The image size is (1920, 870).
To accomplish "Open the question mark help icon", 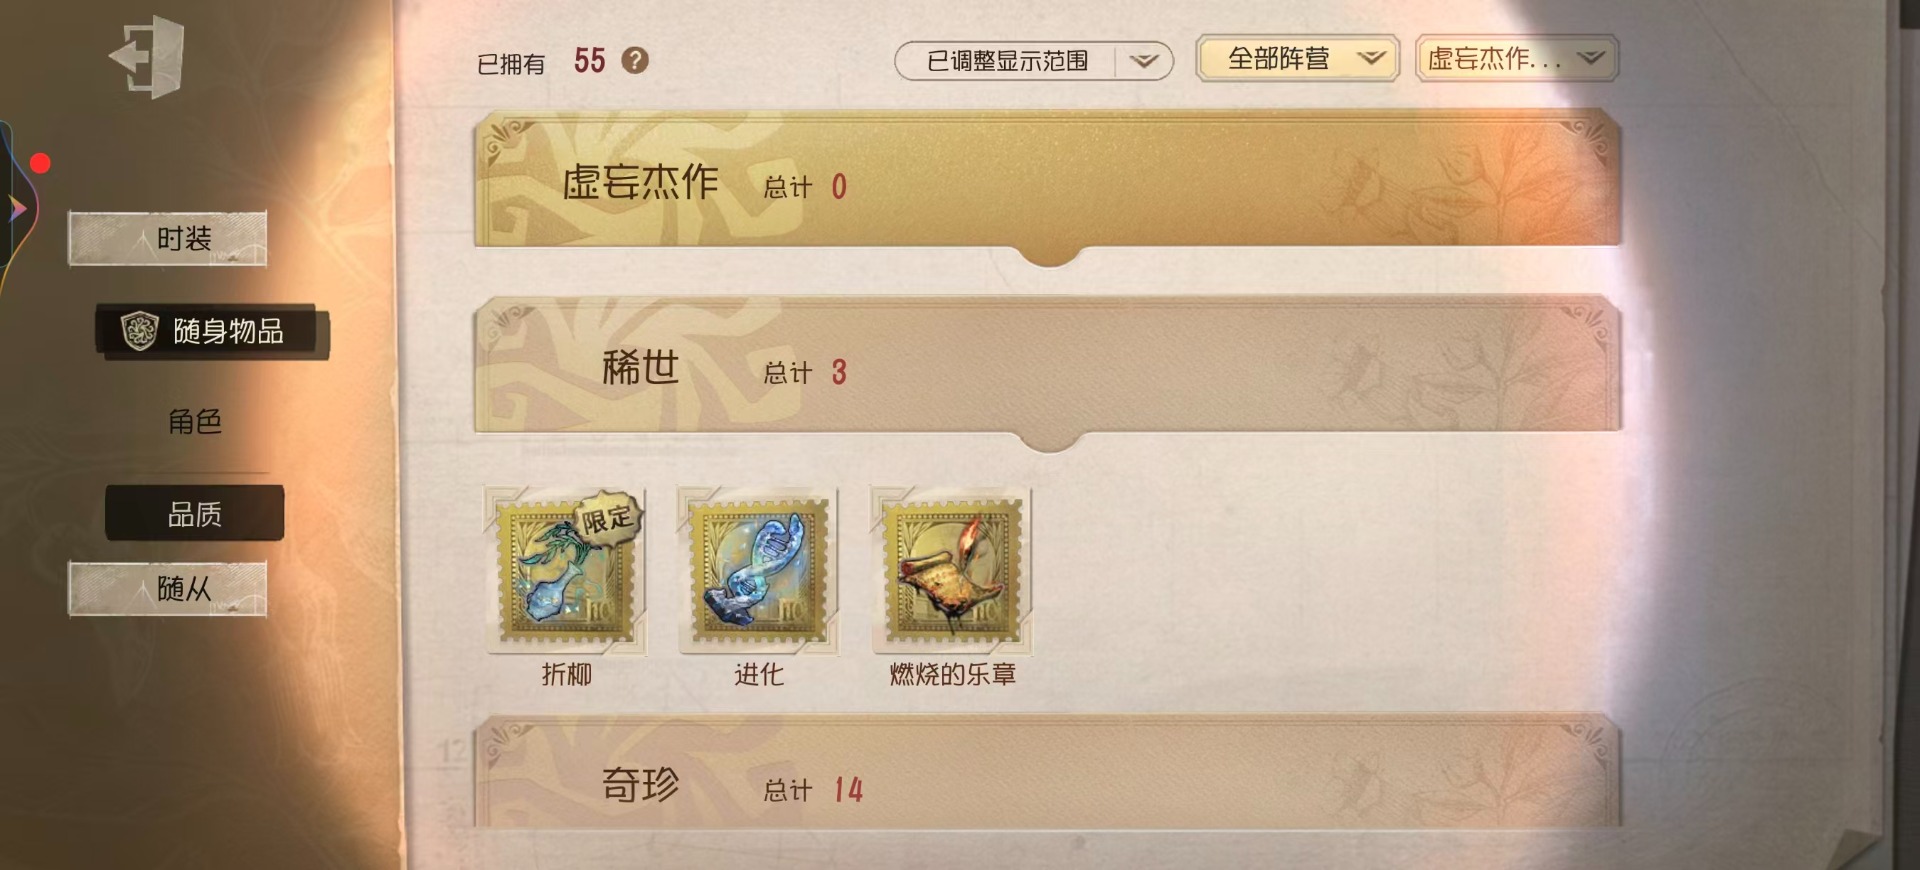I will (635, 61).
